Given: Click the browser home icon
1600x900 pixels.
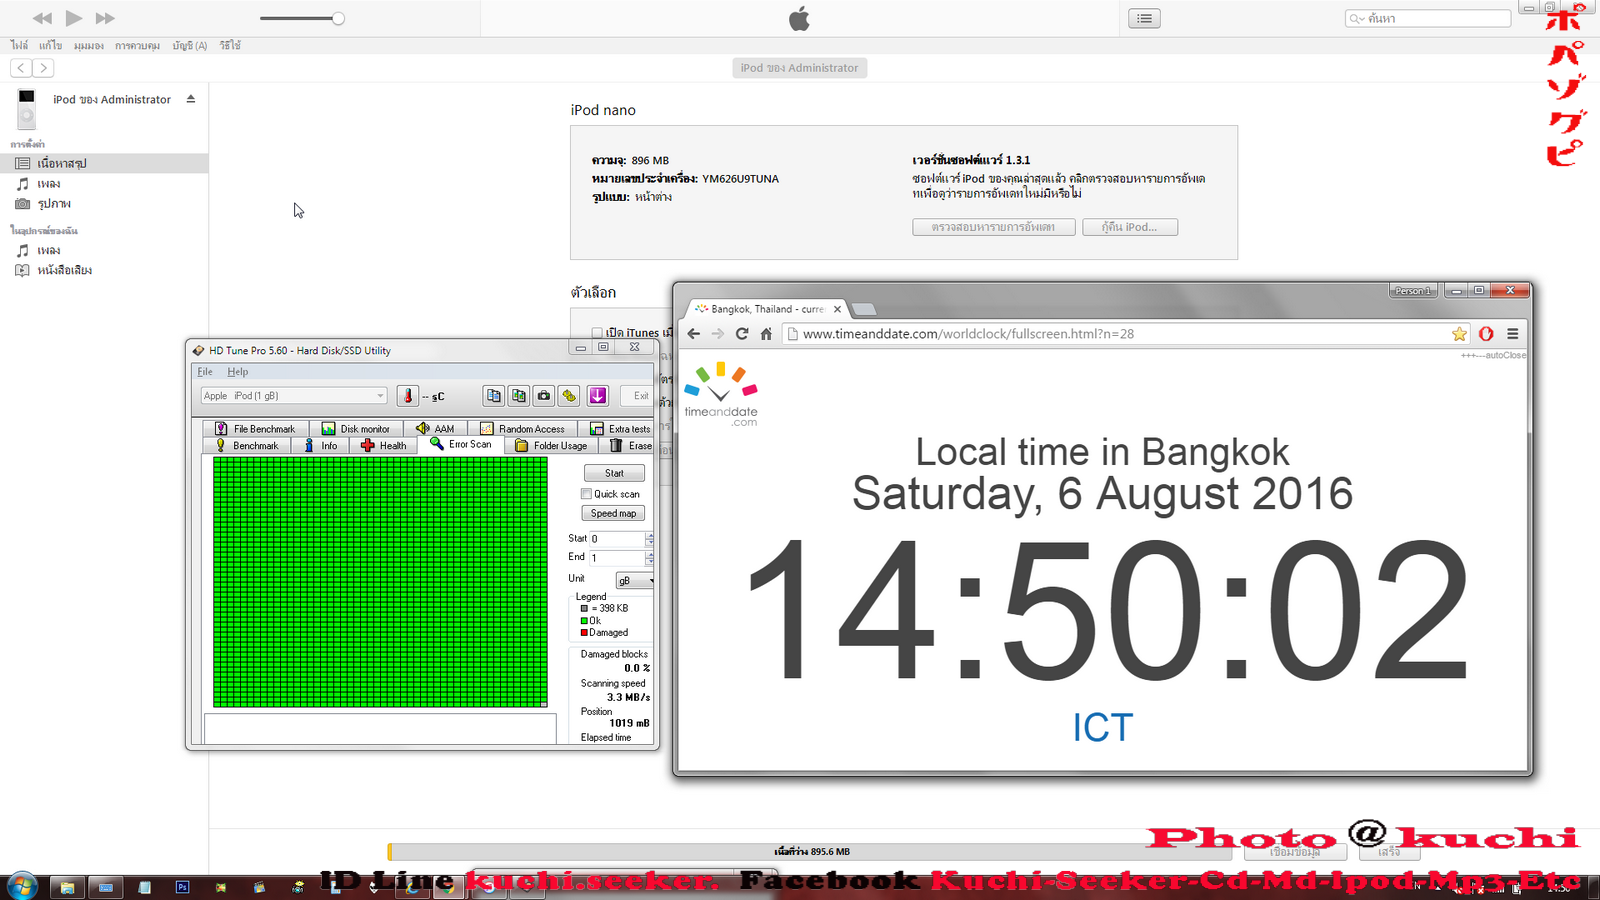Looking at the screenshot, I should [766, 334].
